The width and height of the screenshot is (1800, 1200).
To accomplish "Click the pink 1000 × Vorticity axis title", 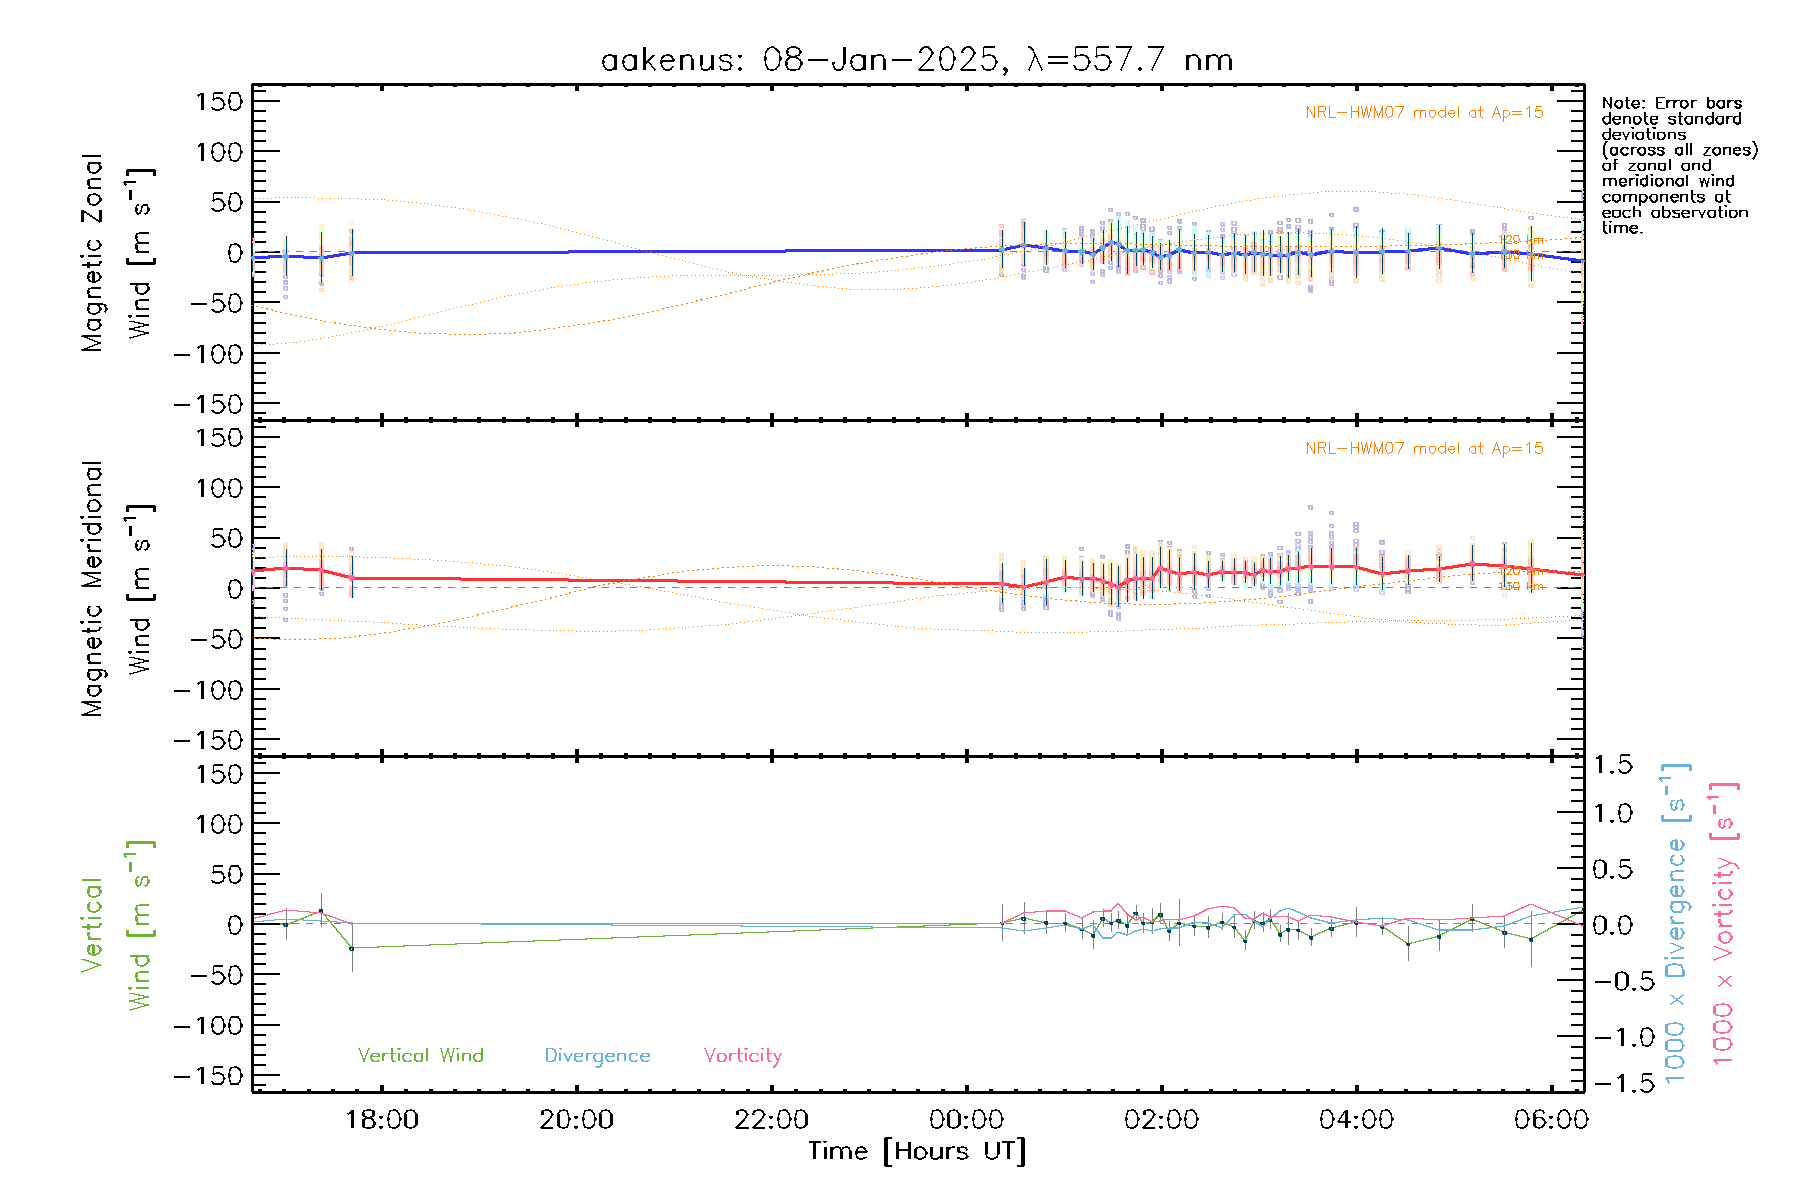I will 1723,923.
